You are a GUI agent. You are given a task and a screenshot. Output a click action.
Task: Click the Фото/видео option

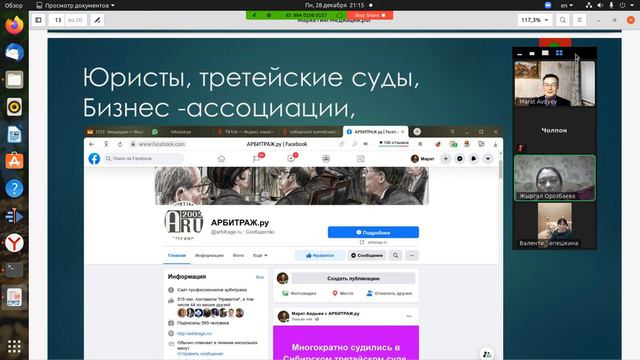[299, 293]
